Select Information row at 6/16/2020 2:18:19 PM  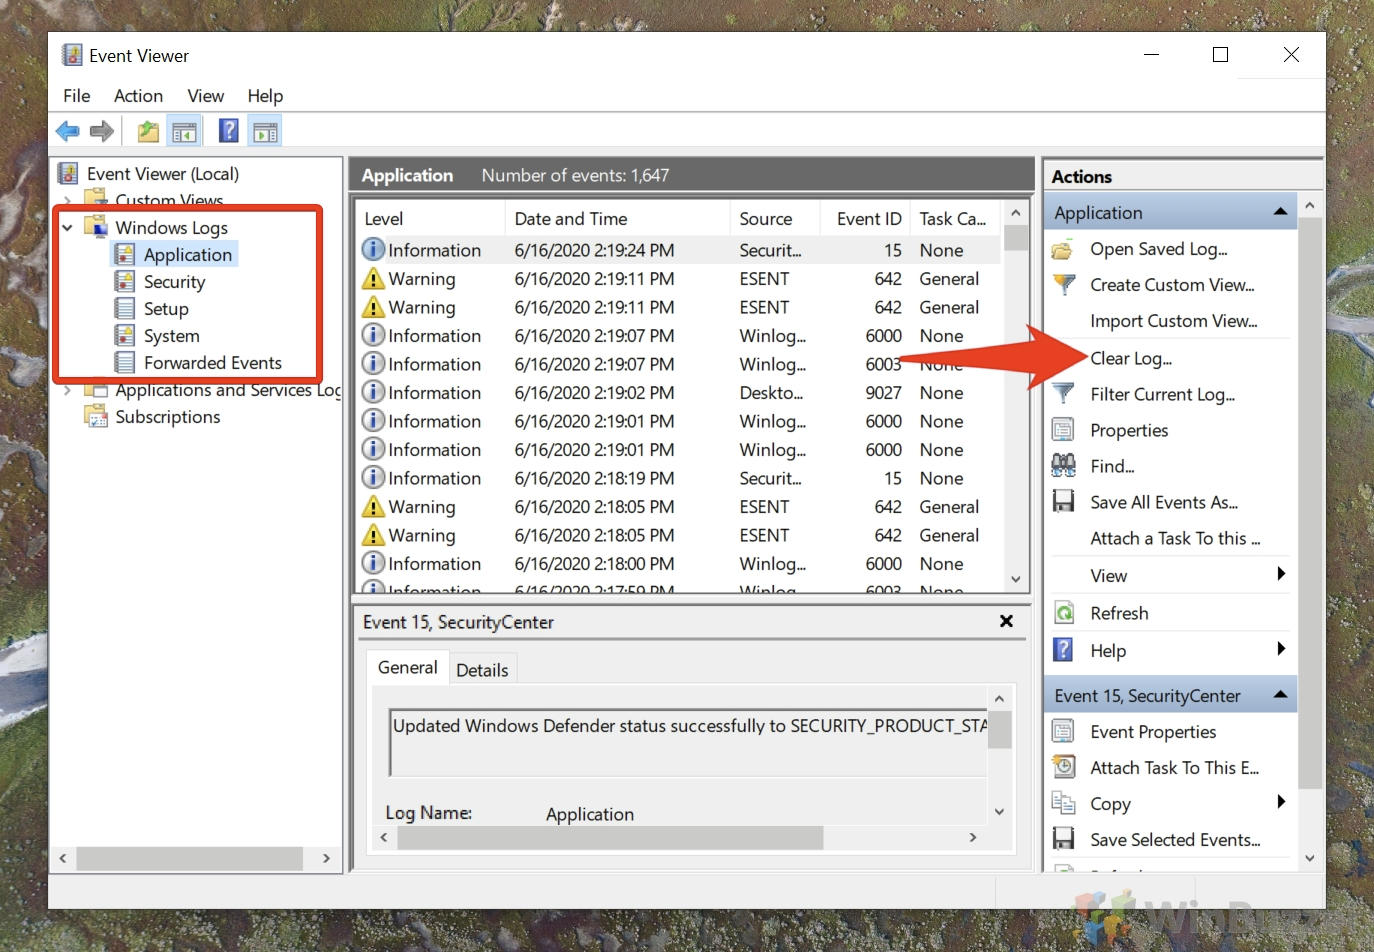(x=680, y=478)
